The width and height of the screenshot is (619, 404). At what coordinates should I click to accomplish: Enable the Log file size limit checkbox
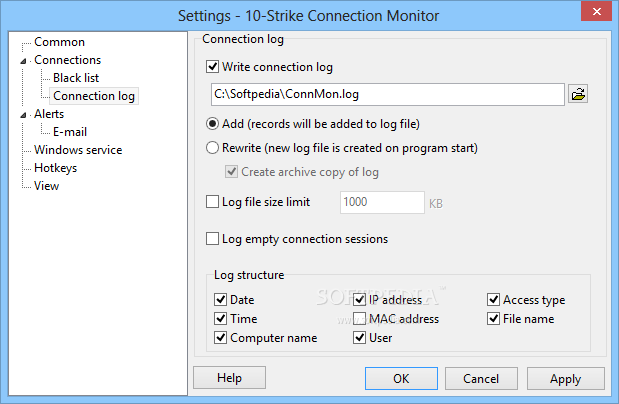[212, 202]
